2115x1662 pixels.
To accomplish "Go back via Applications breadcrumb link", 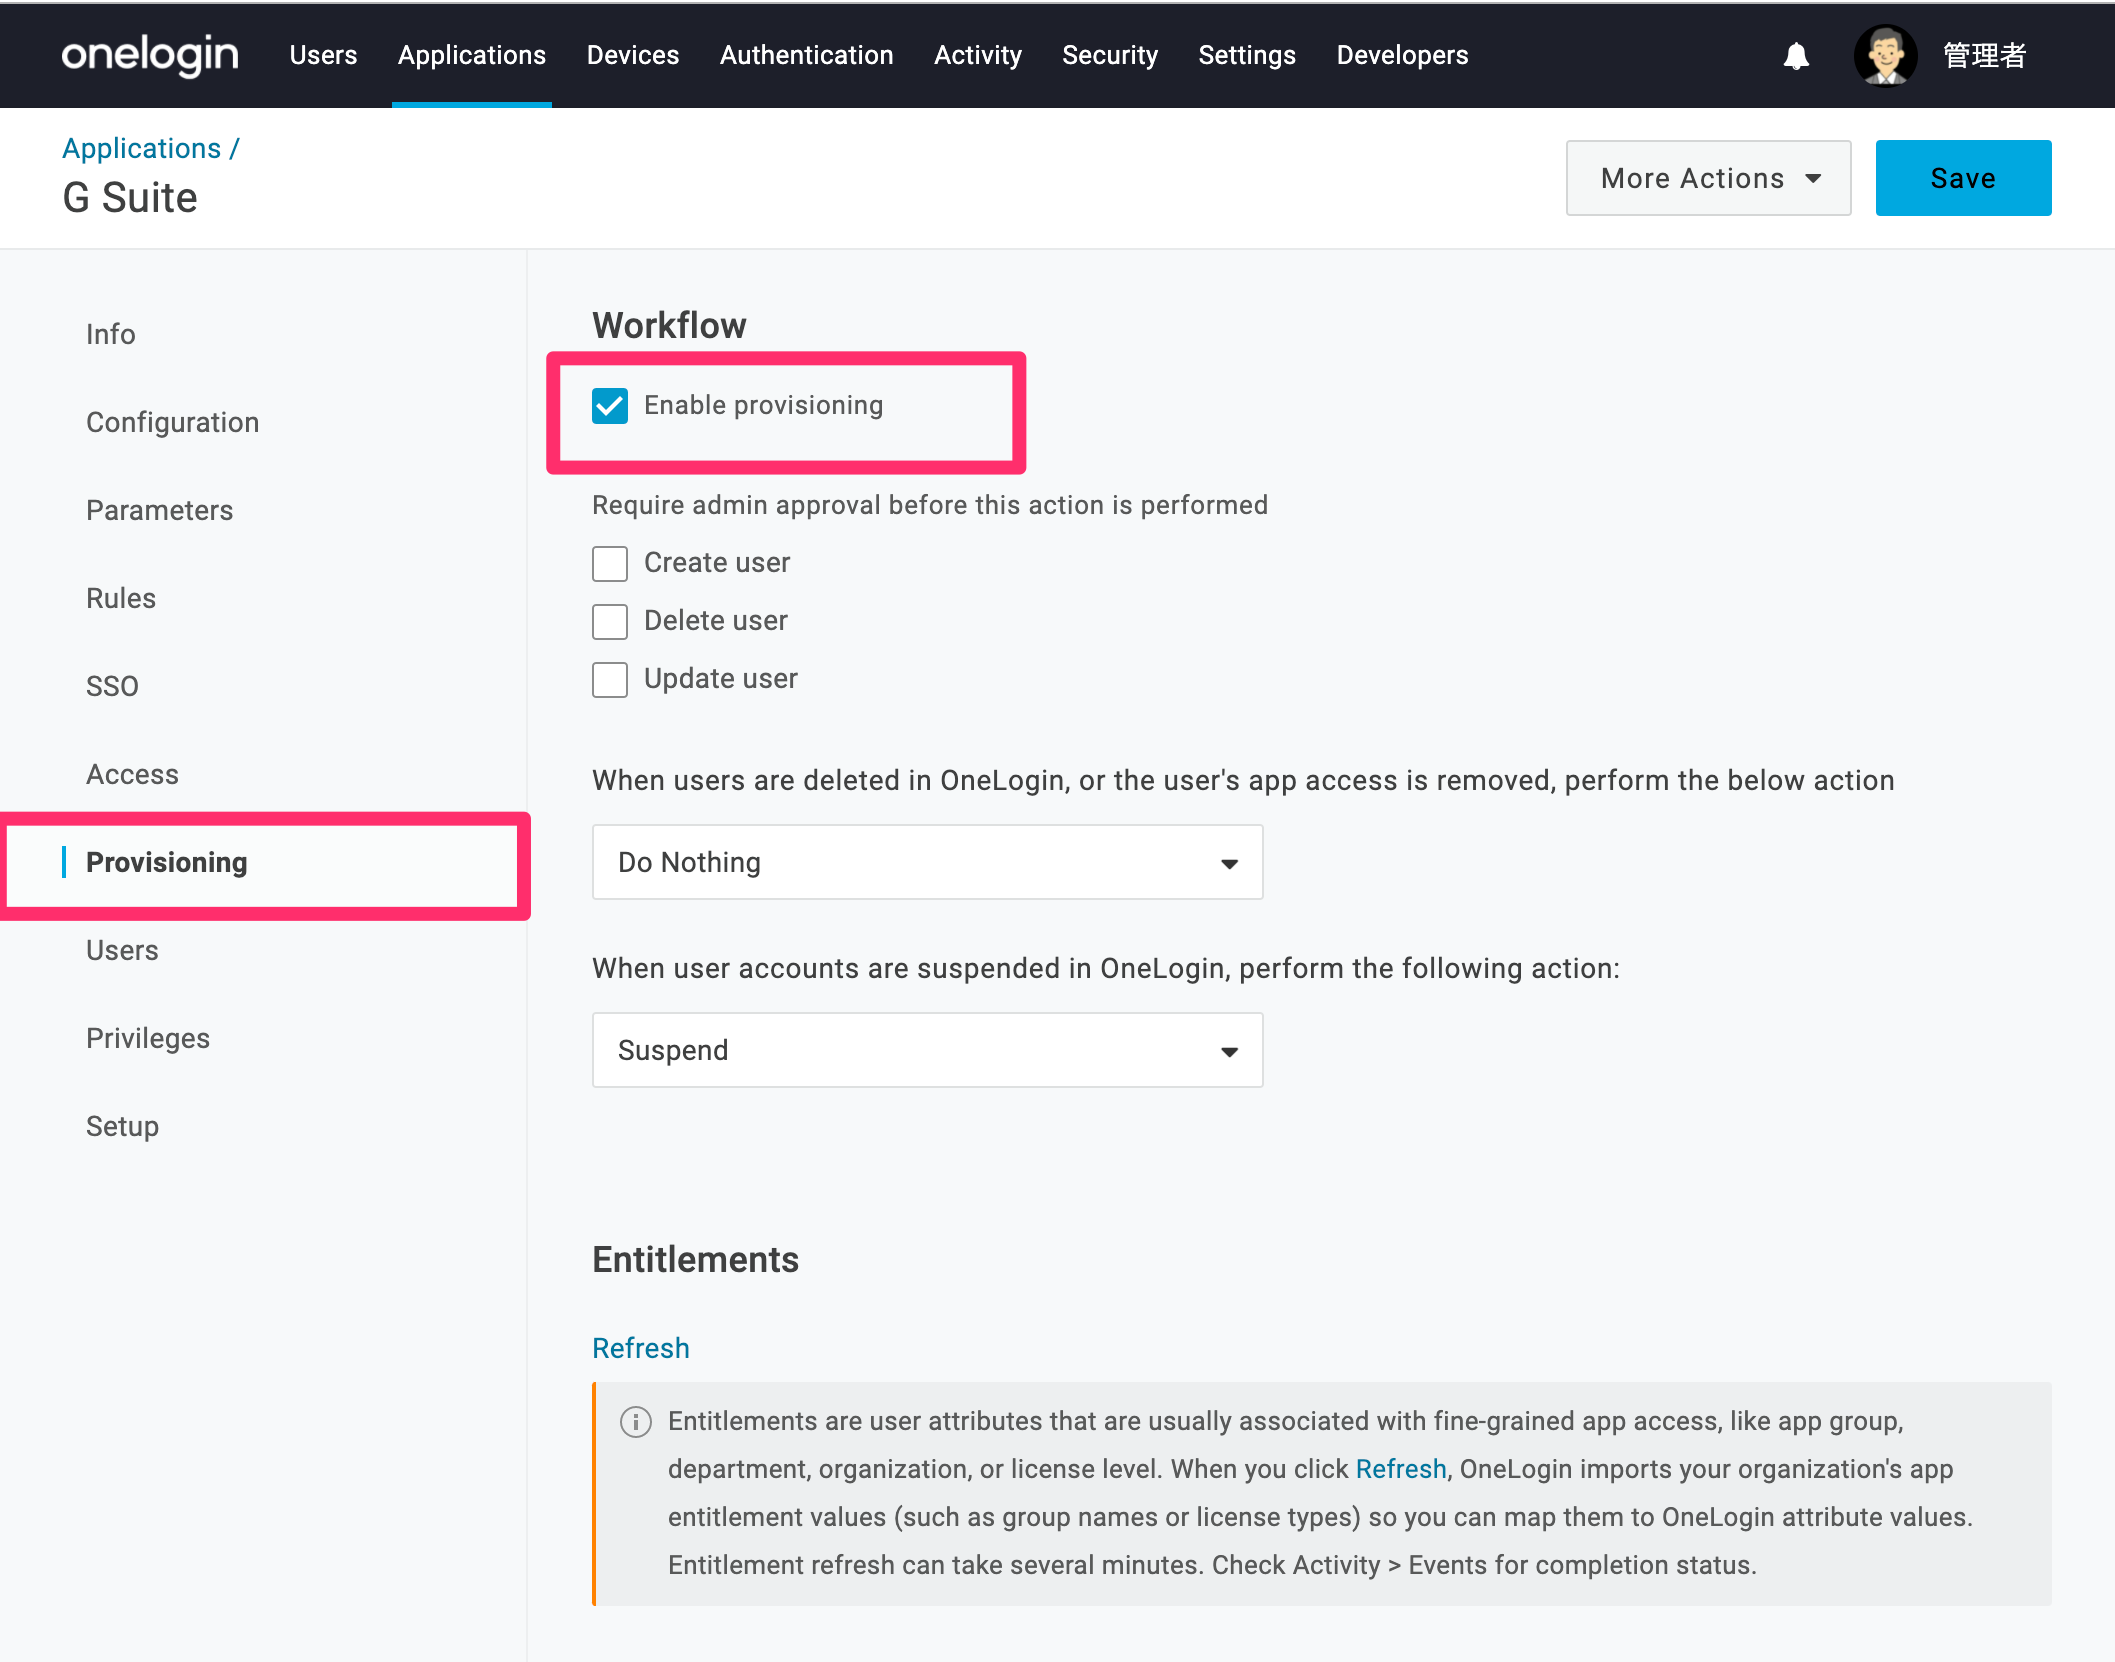I will pyautogui.click(x=141, y=148).
